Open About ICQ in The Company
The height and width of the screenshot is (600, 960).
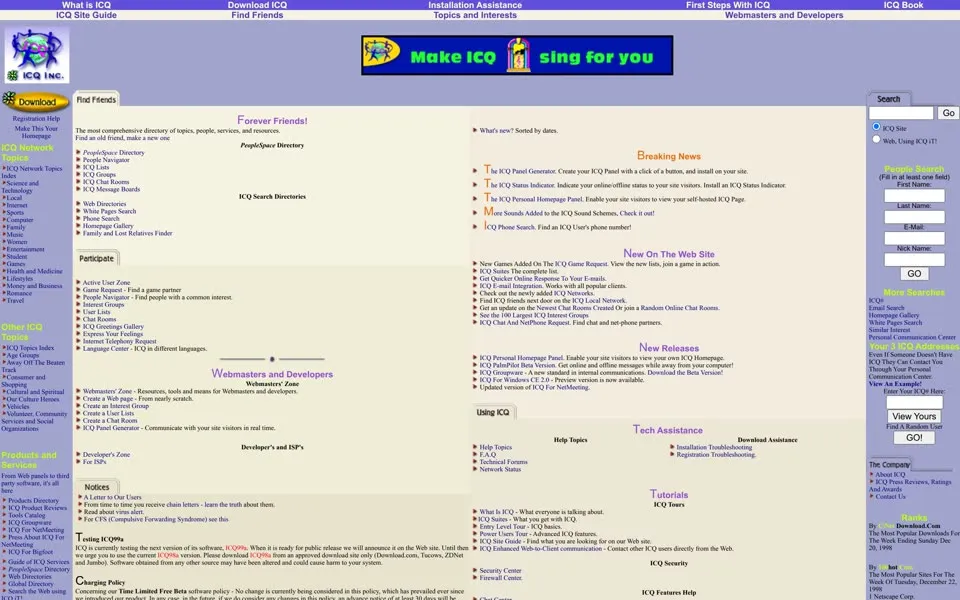tap(890, 474)
